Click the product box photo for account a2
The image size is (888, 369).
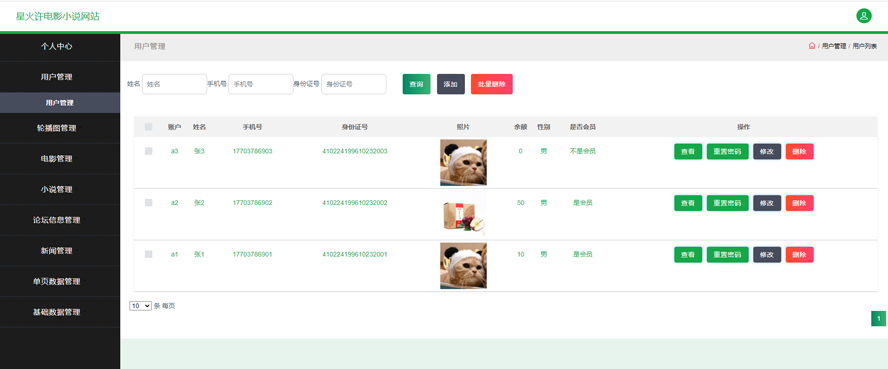coord(463,214)
